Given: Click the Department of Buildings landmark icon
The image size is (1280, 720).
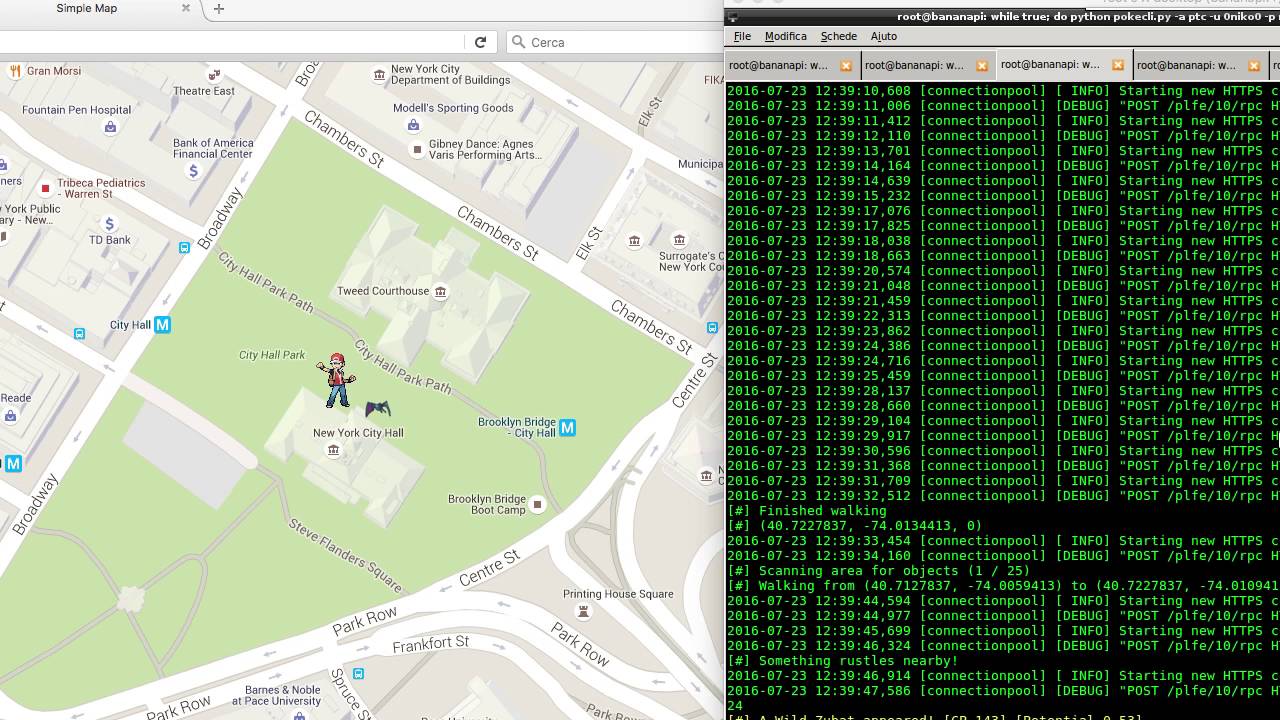Looking at the screenshot, I should click(x=379, y=75).
